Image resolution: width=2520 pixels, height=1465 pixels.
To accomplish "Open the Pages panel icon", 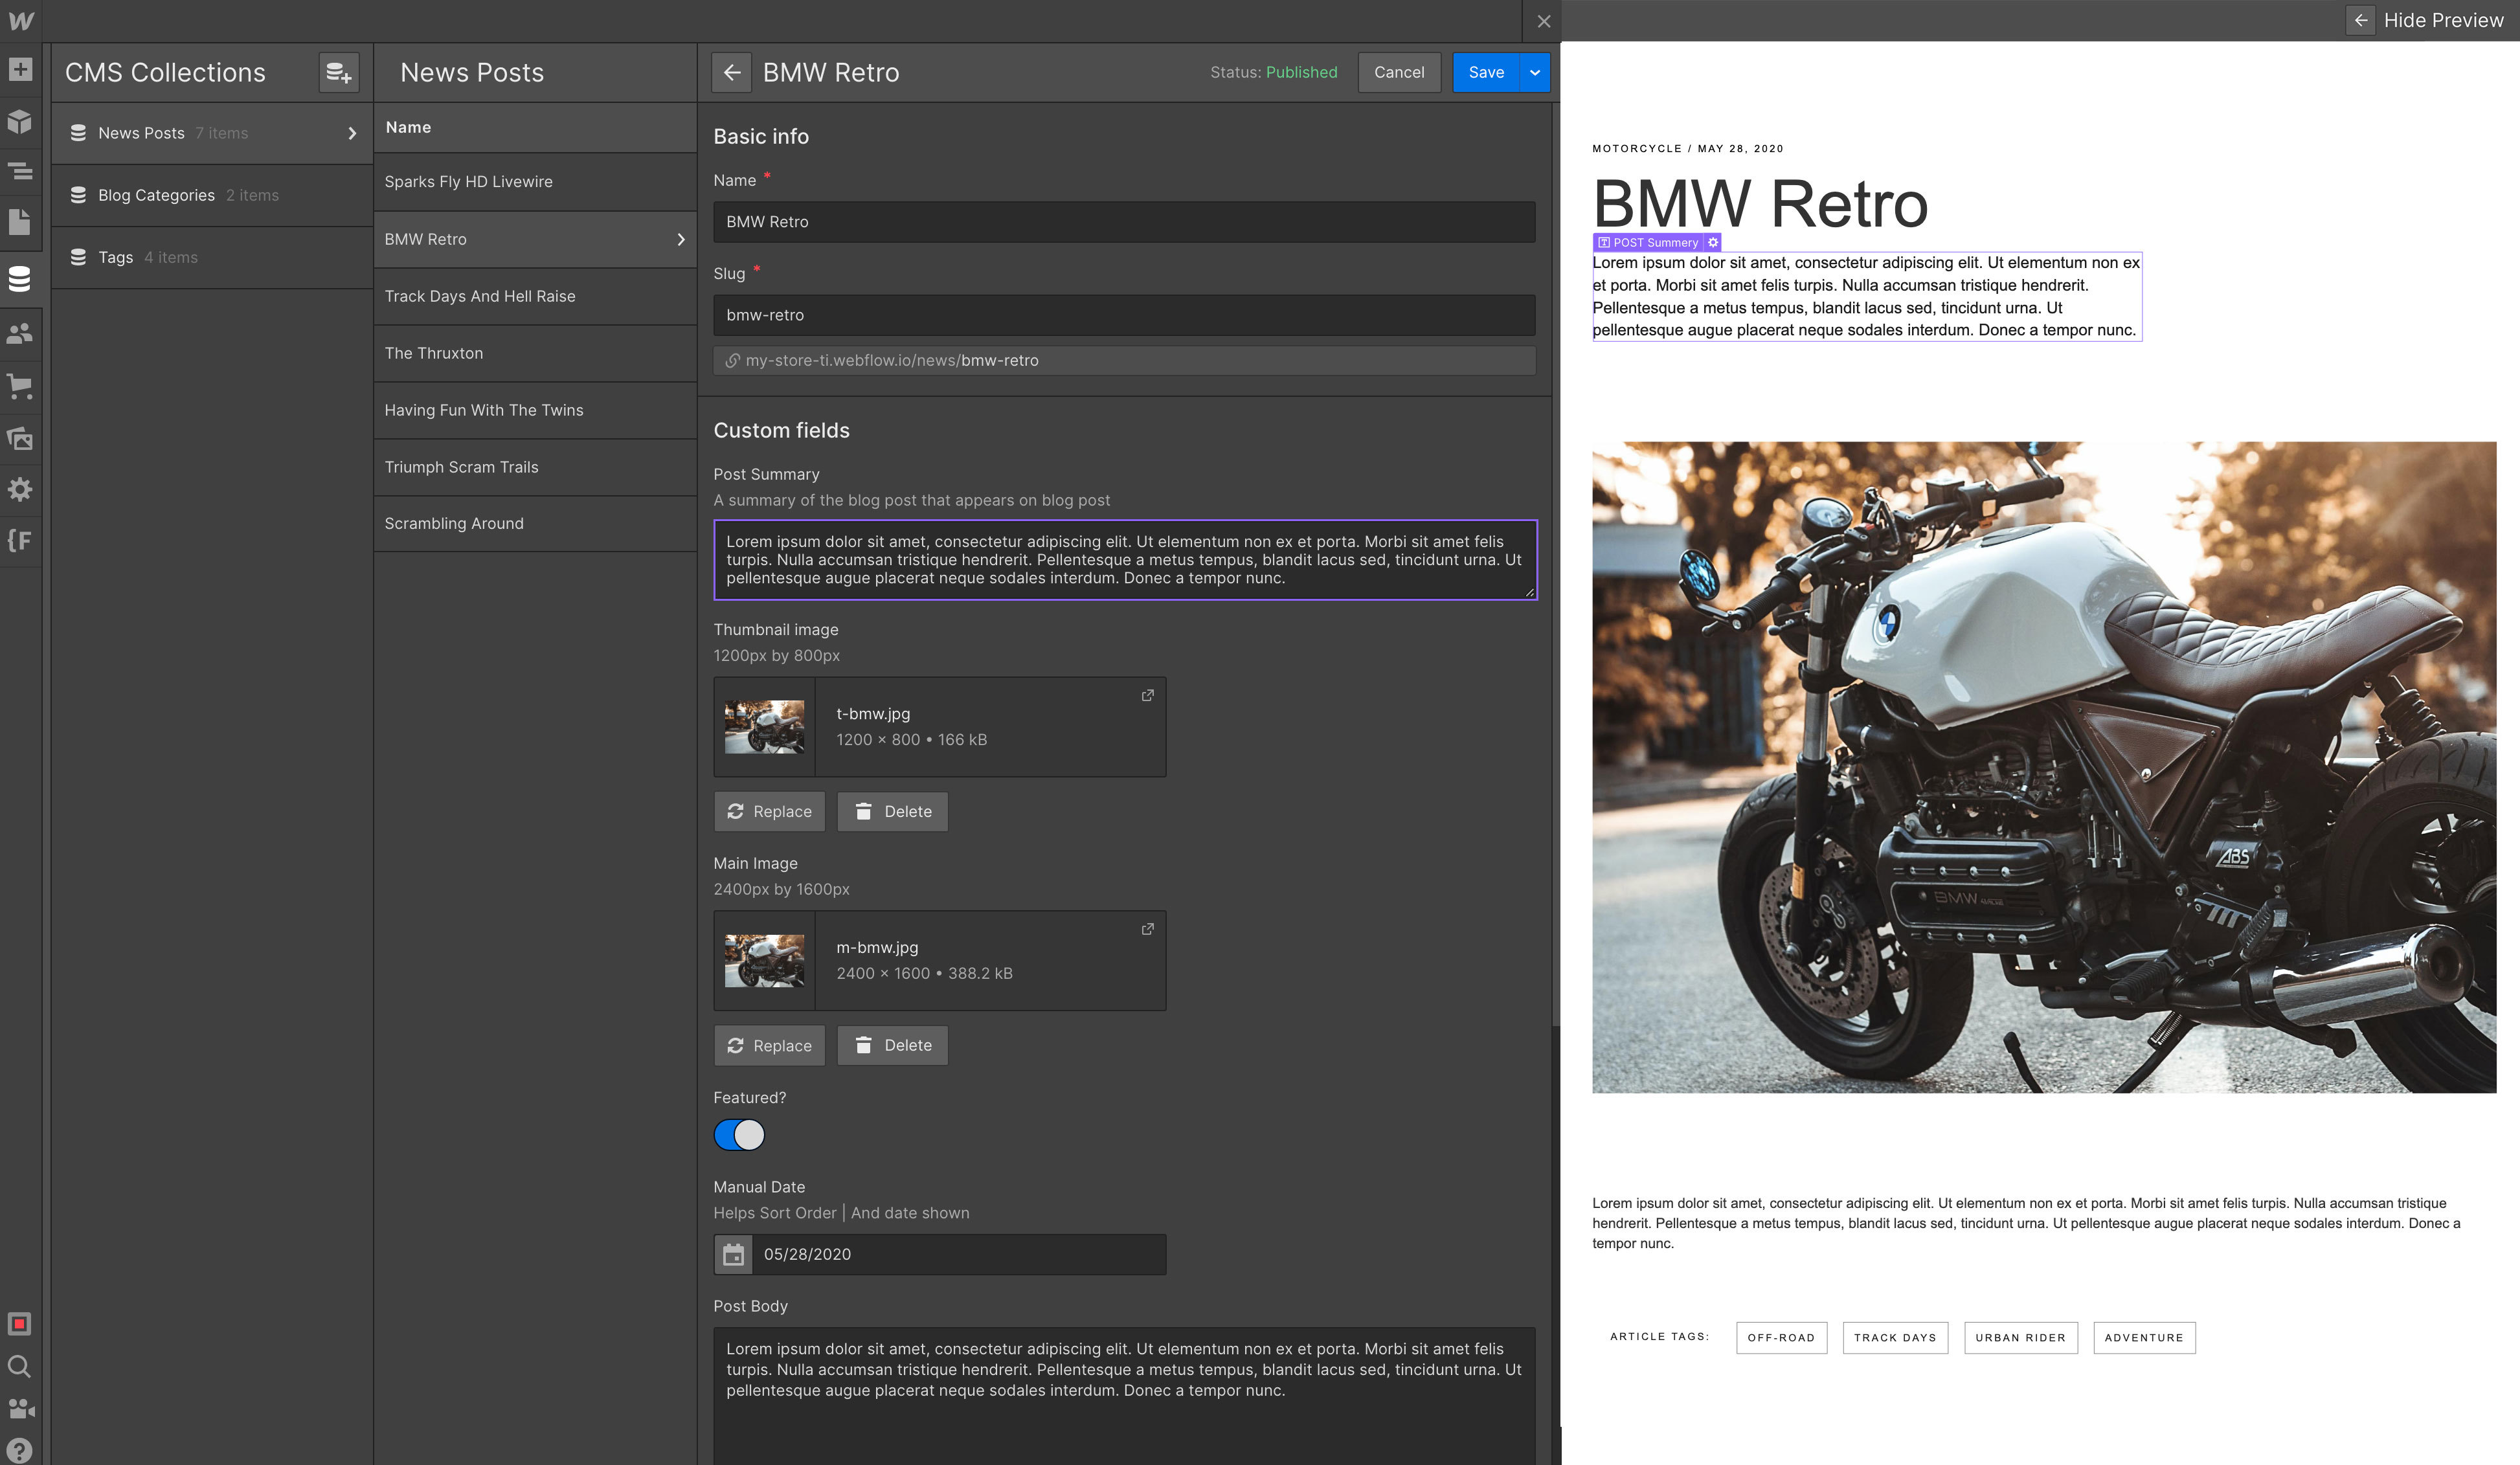I will coord(20,222).
